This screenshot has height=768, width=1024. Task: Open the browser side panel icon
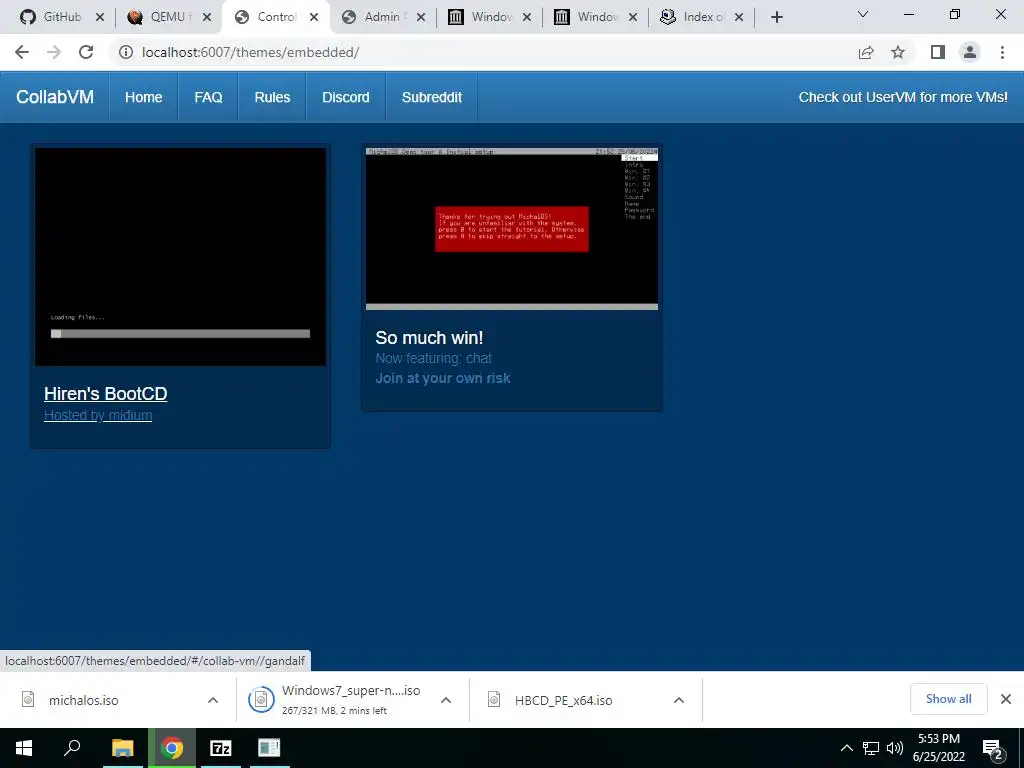[x=938, y=52]
